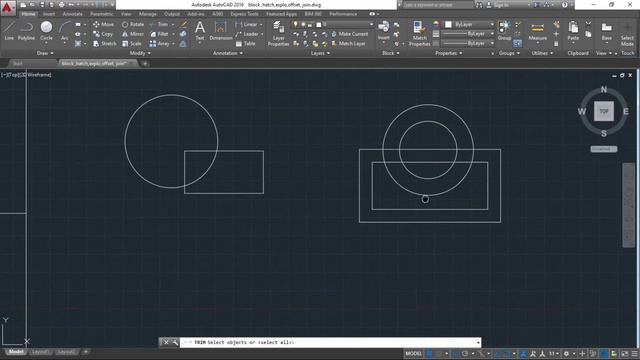Select the Dimension tool
This screenshot has height=360, width=640.
point(220,31)
